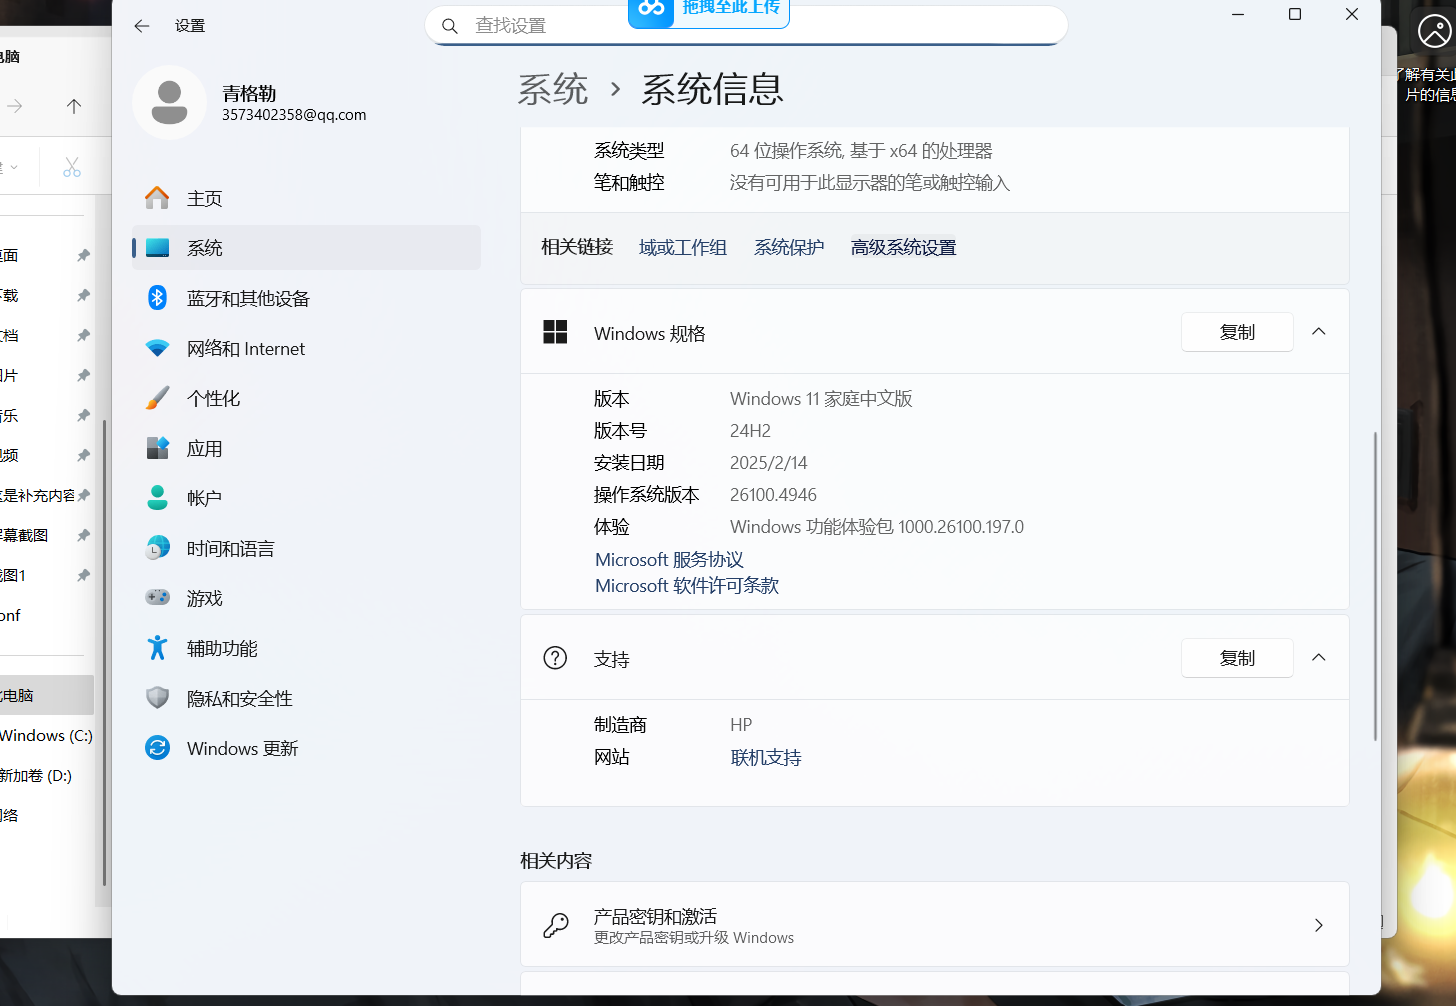Go to 个性化 settings
Screen dimensions: 1456x1006
pyautogui.click(x=306, y=398)
